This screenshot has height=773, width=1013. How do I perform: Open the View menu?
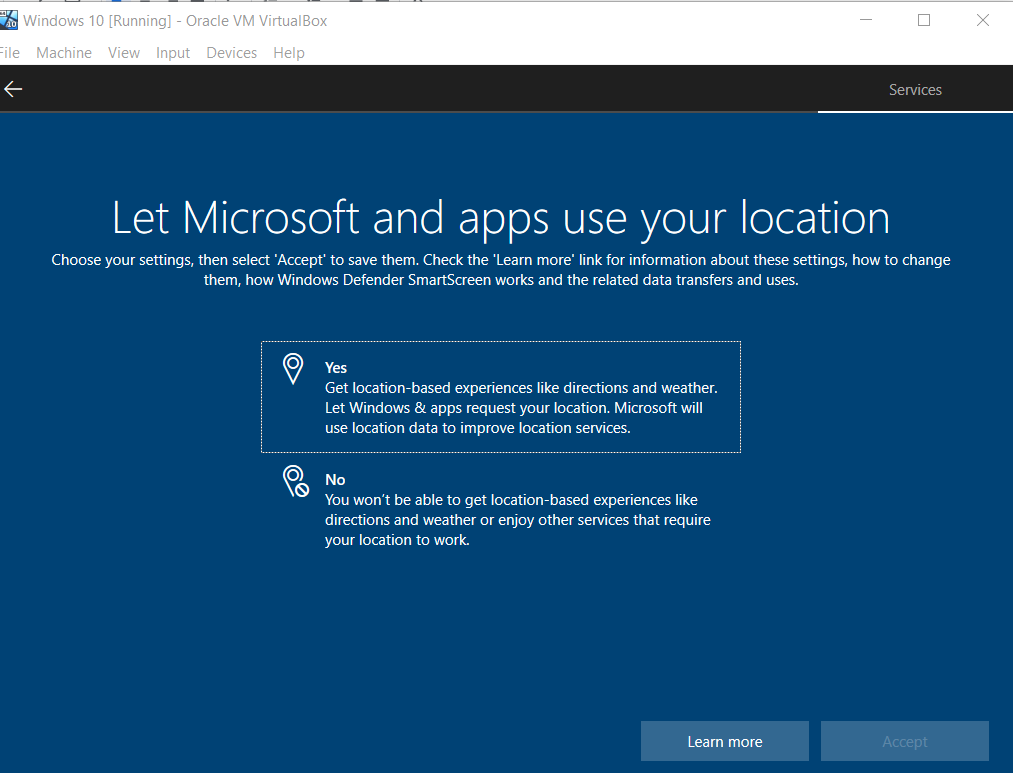pyautogui.click(x=124, y=52)
